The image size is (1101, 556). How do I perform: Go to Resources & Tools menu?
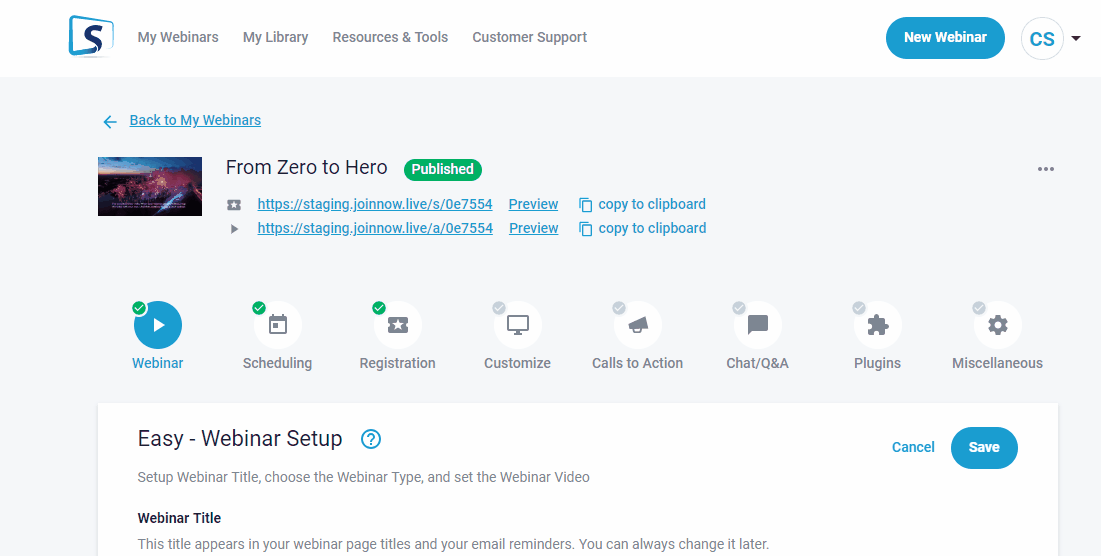[390, 37]
